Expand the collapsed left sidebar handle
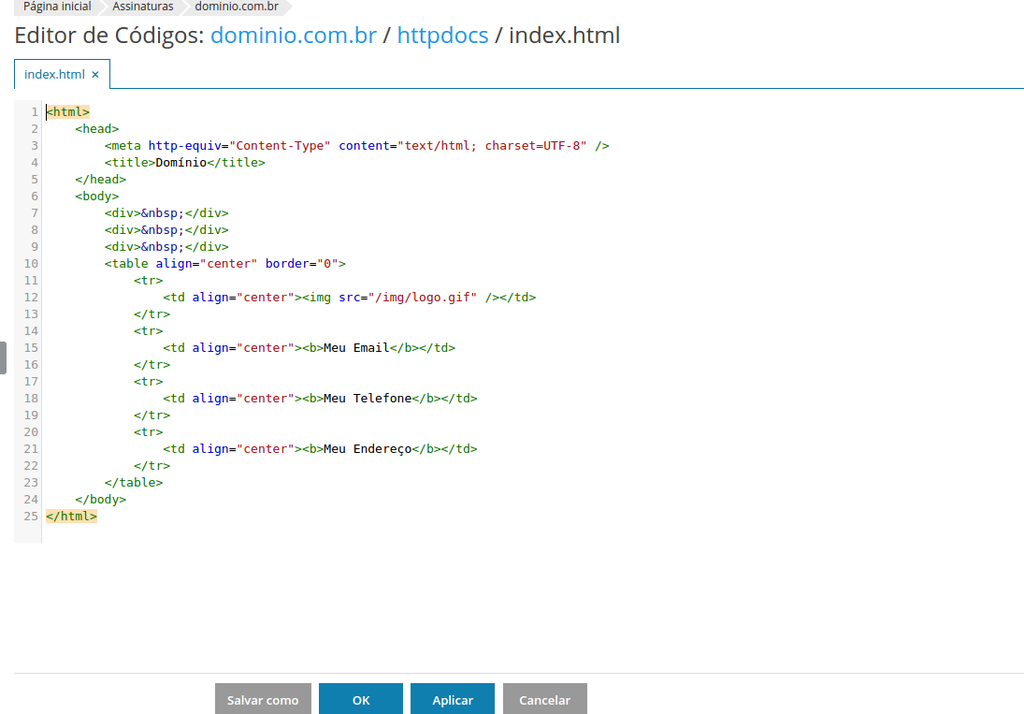The width and height of the screenshot is (1024, 714). 3,357
